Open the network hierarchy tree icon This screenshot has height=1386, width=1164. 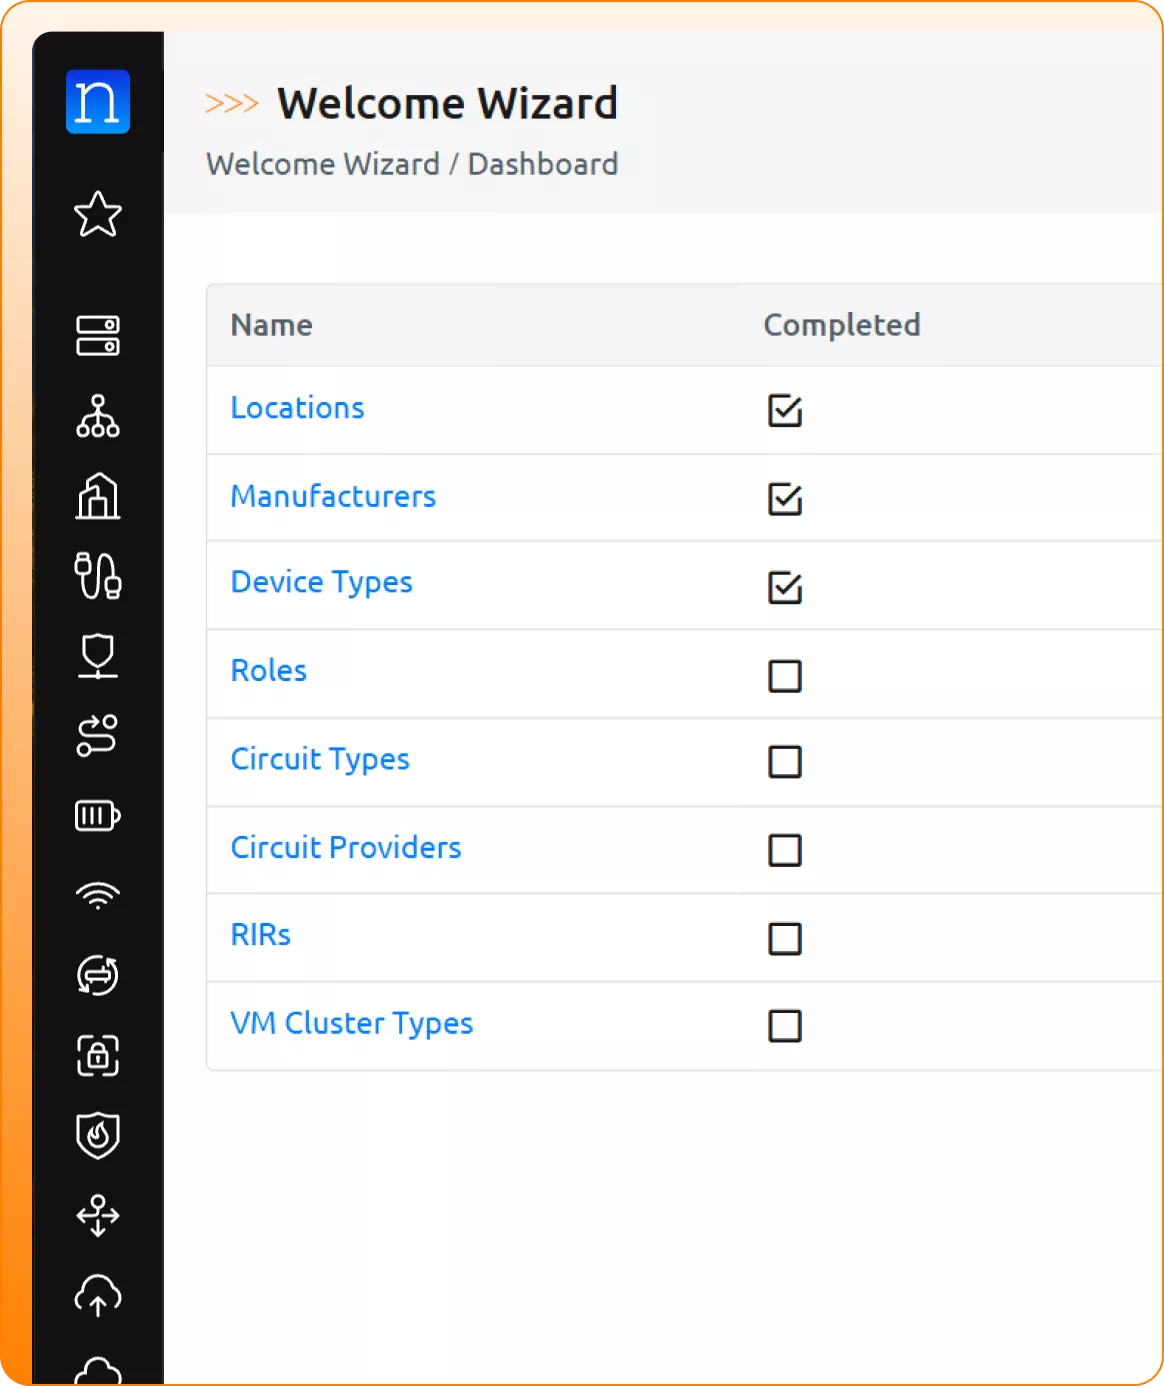(x=98, y=416)
